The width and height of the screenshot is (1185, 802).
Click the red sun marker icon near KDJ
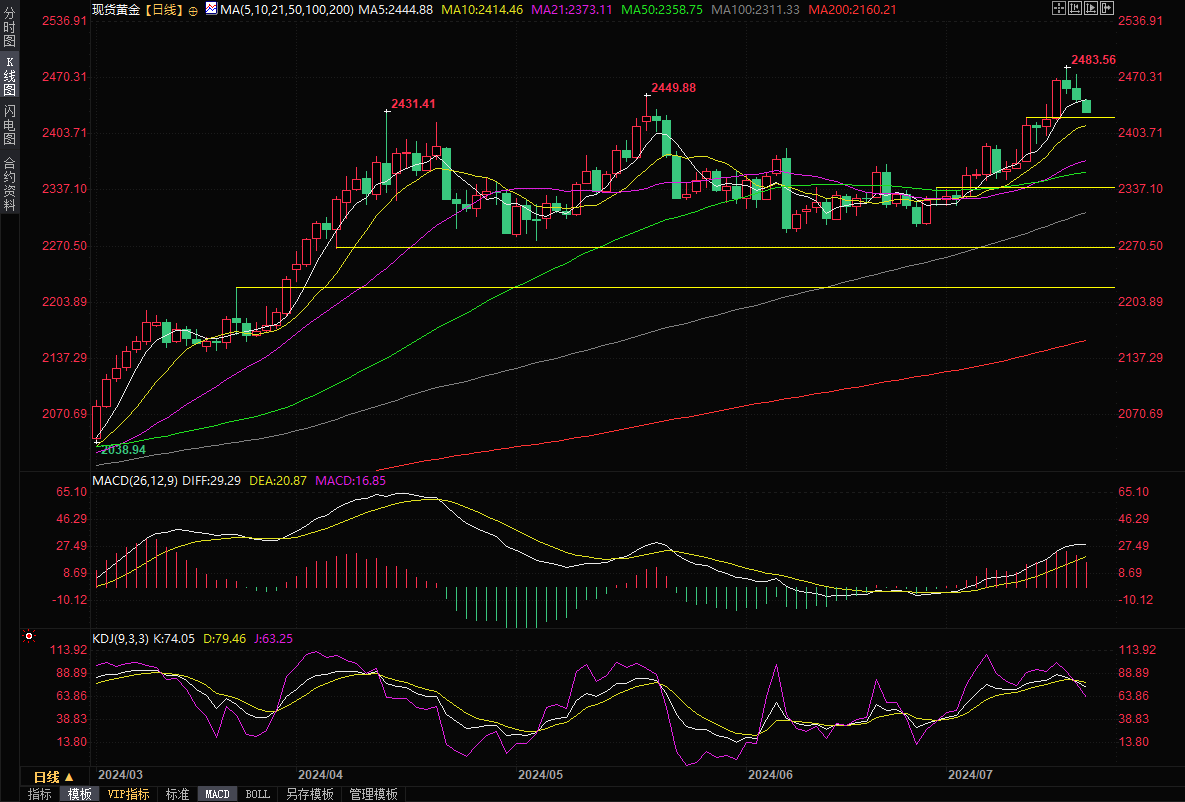pos(29,636)
